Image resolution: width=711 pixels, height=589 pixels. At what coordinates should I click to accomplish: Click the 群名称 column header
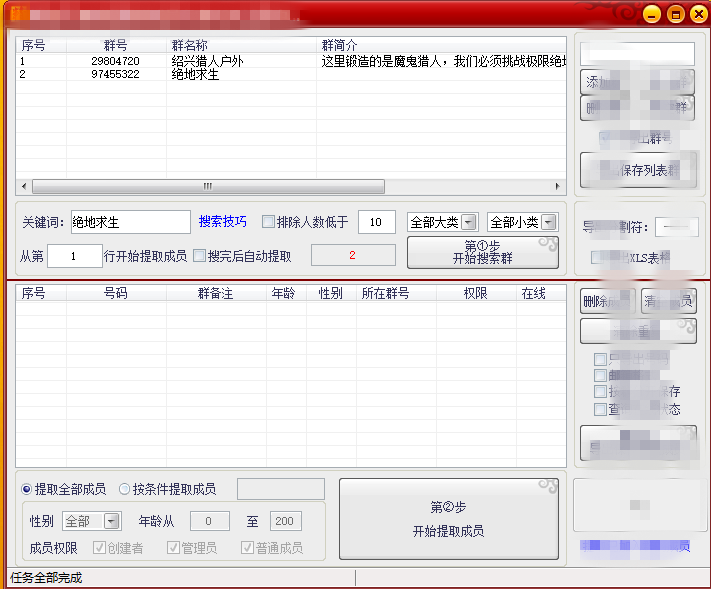click(x=241, y=45)
